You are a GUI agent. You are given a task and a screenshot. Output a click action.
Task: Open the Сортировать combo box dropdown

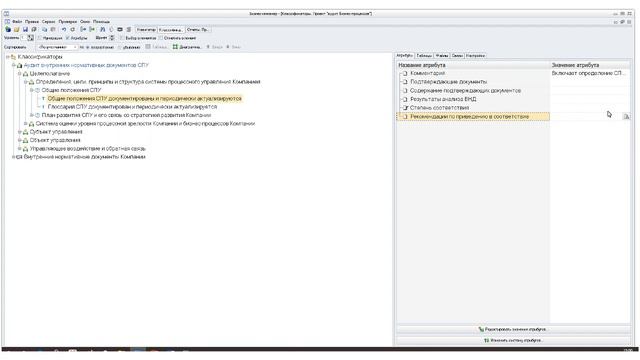tap(75, 47)
